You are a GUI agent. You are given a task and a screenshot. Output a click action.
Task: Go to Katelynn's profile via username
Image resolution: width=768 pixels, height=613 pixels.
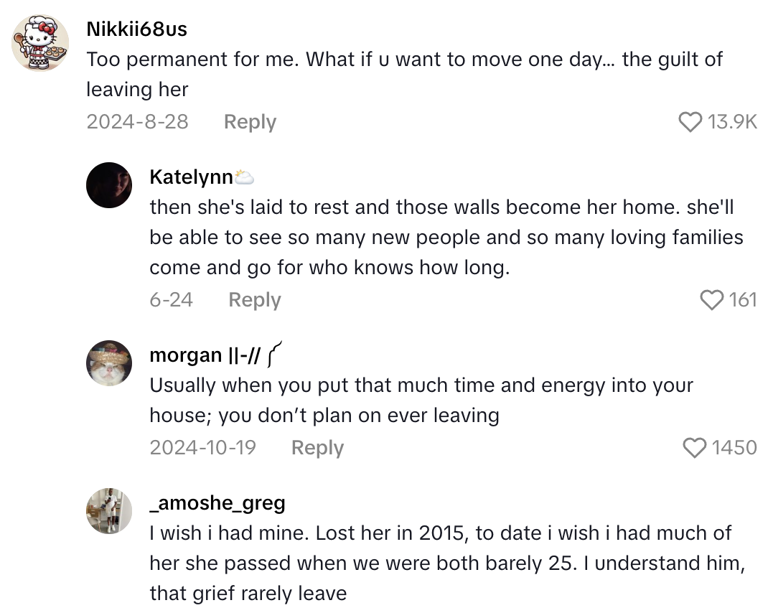click(x=190, y=177)
